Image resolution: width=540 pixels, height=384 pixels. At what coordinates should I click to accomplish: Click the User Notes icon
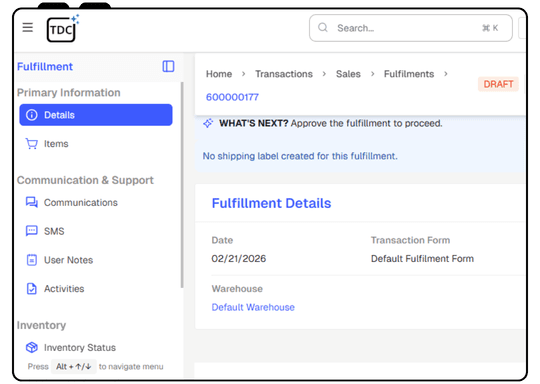pos(32,260)
